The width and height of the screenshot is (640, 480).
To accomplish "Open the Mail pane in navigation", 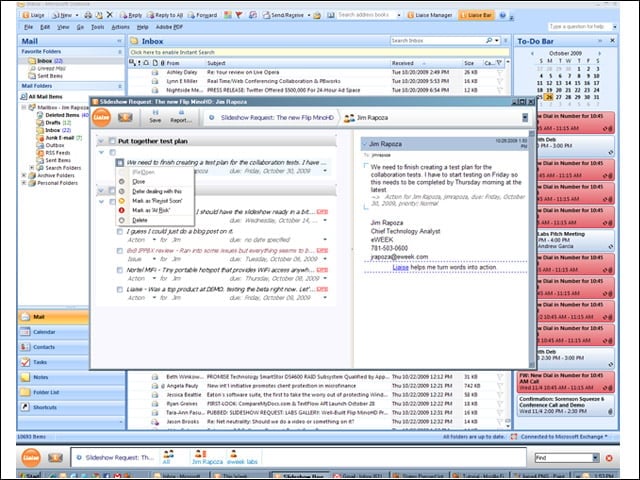I will pyautogui.click(x=53, y=317).
